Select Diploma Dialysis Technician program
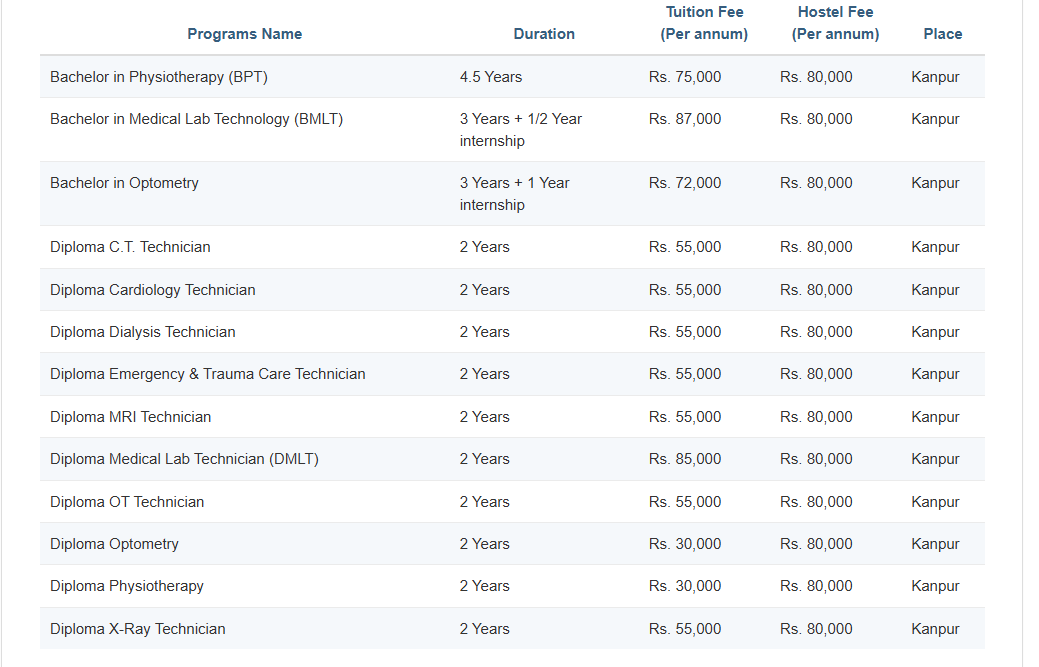The image size is (1039, 667). (143, 332)
